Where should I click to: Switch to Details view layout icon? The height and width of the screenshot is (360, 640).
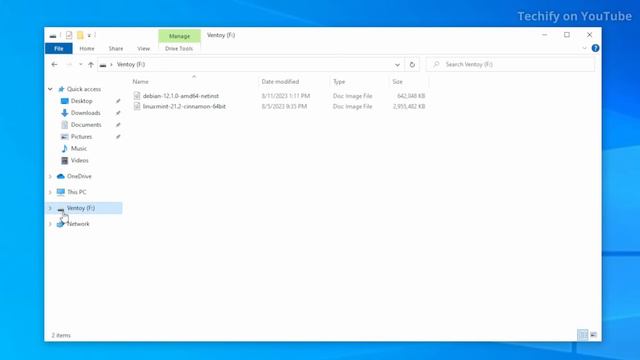click(582, 335)
